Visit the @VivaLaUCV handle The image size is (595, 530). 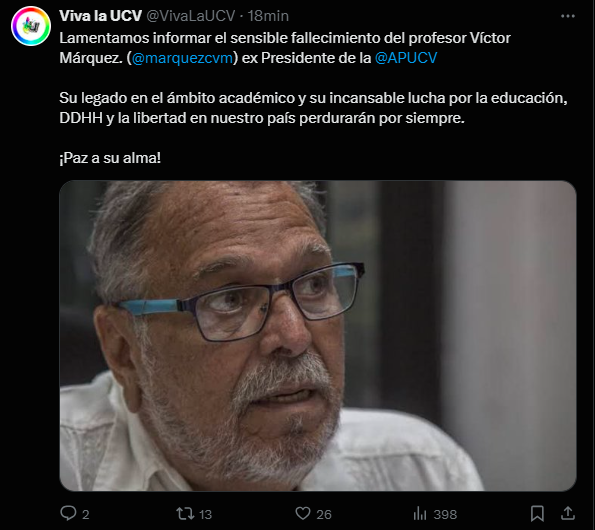(x=191, y=16)
